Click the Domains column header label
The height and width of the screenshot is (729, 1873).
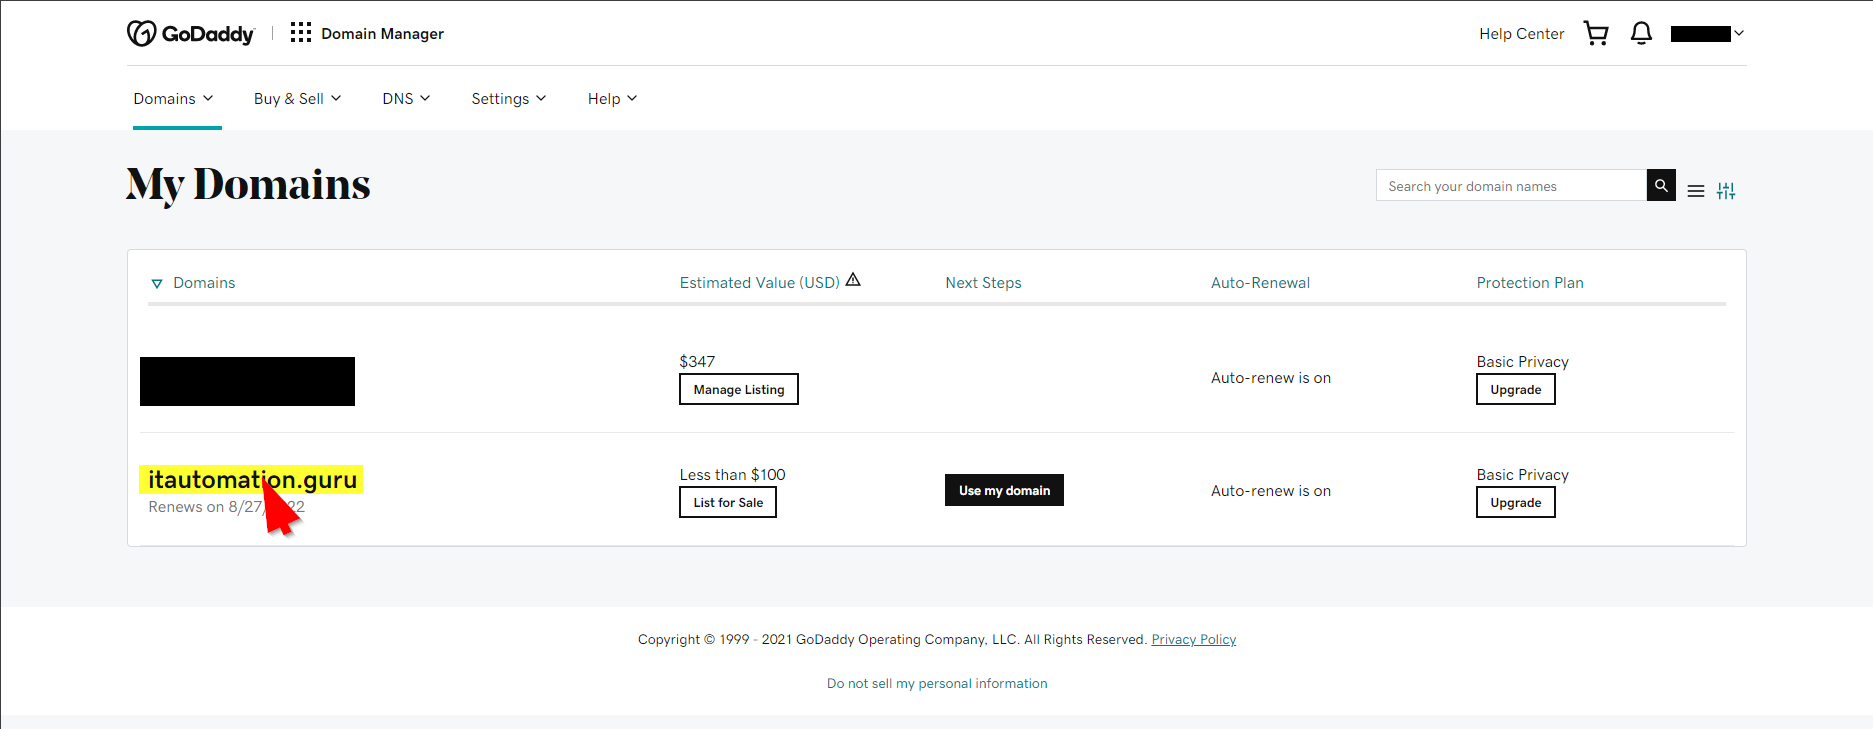204,283
